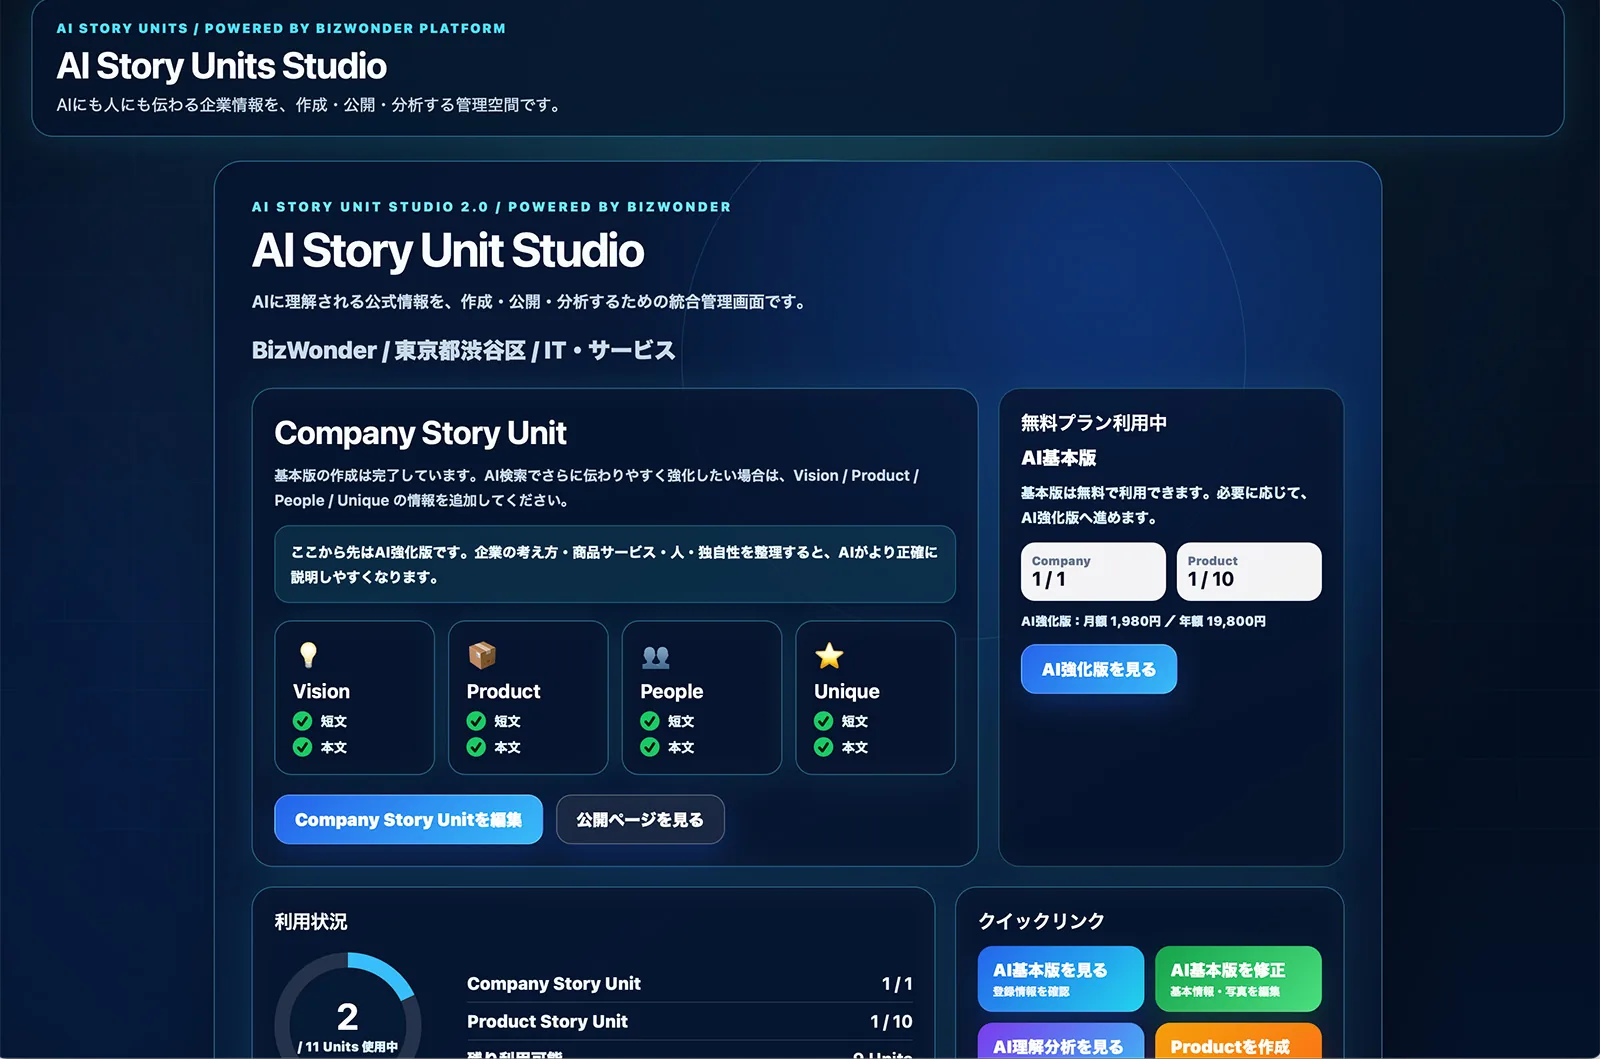
Task: Click the Unique star icon
Action: [x=829, y=656]
